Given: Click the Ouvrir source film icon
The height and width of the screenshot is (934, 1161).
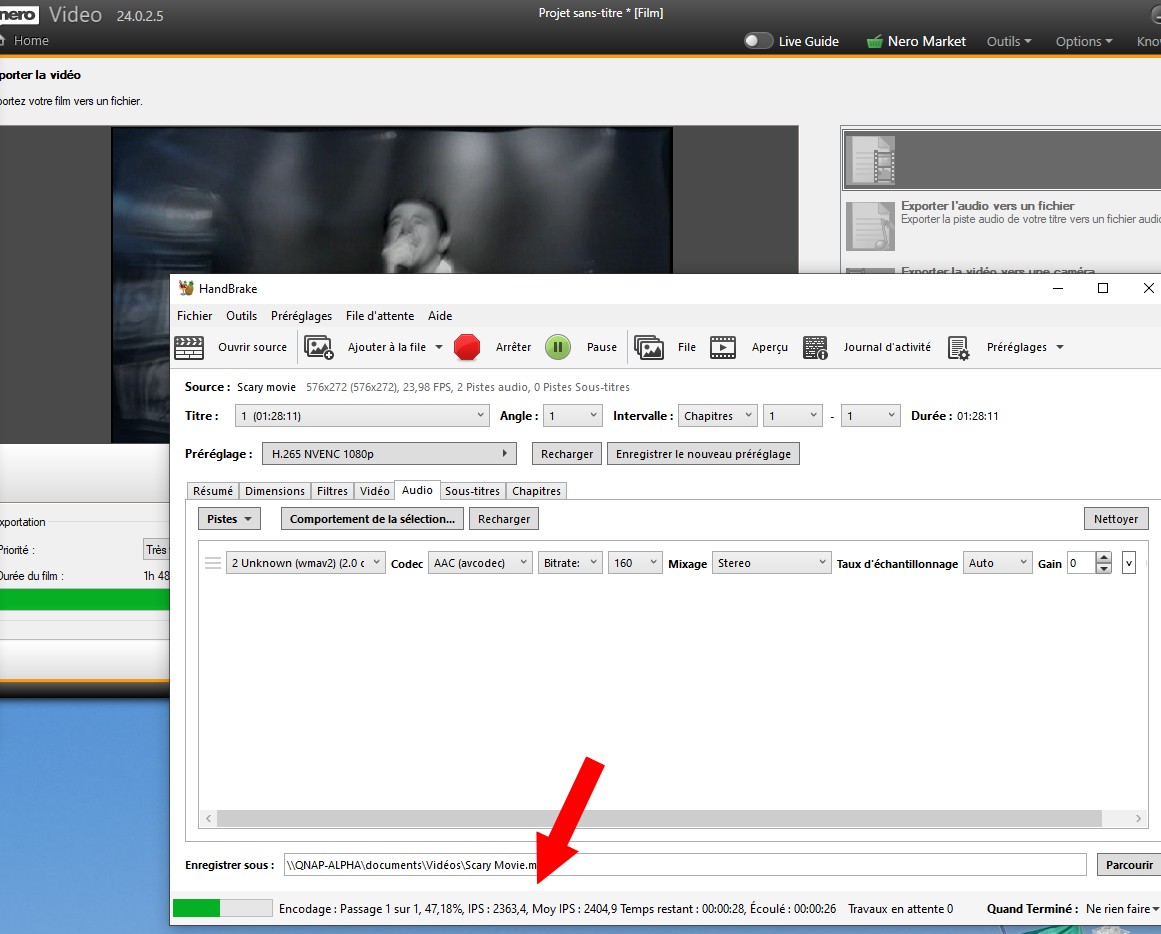Looking at the screenshot, I should click(x=189, y=347).
